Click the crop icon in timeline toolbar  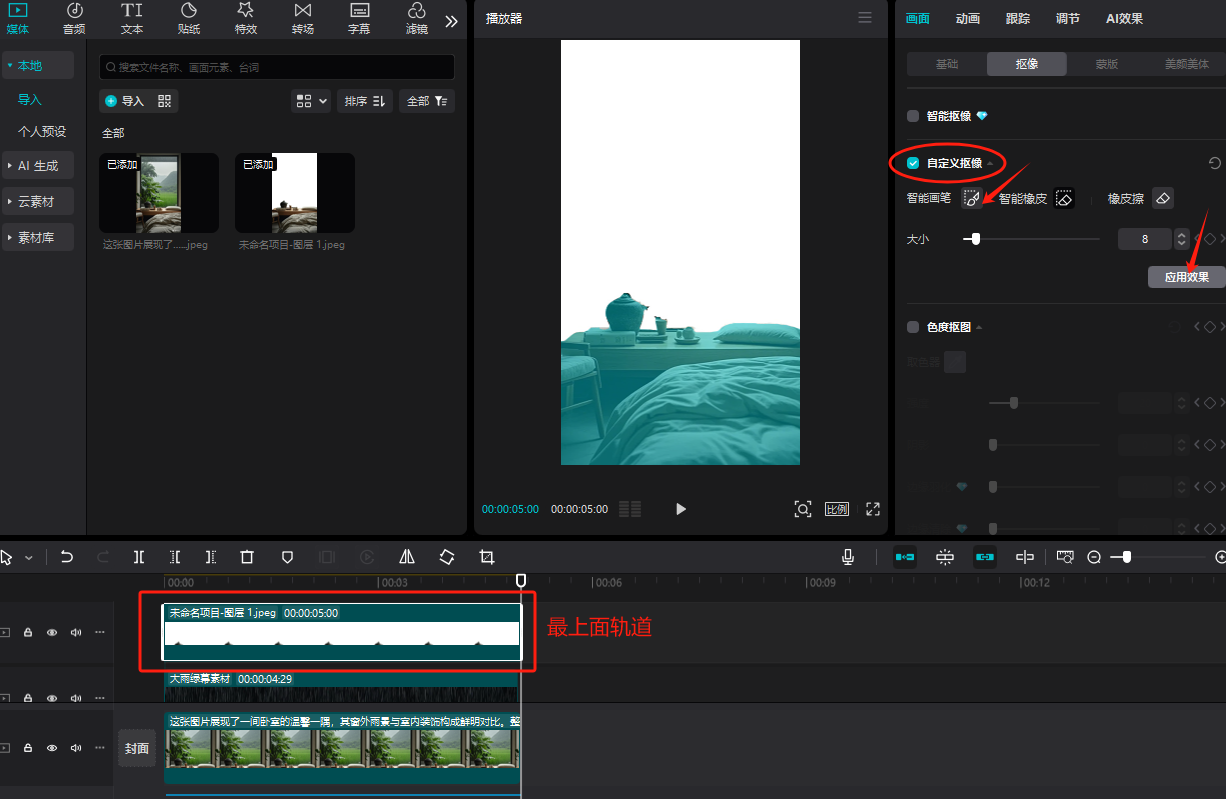click(x=487, y=557)
